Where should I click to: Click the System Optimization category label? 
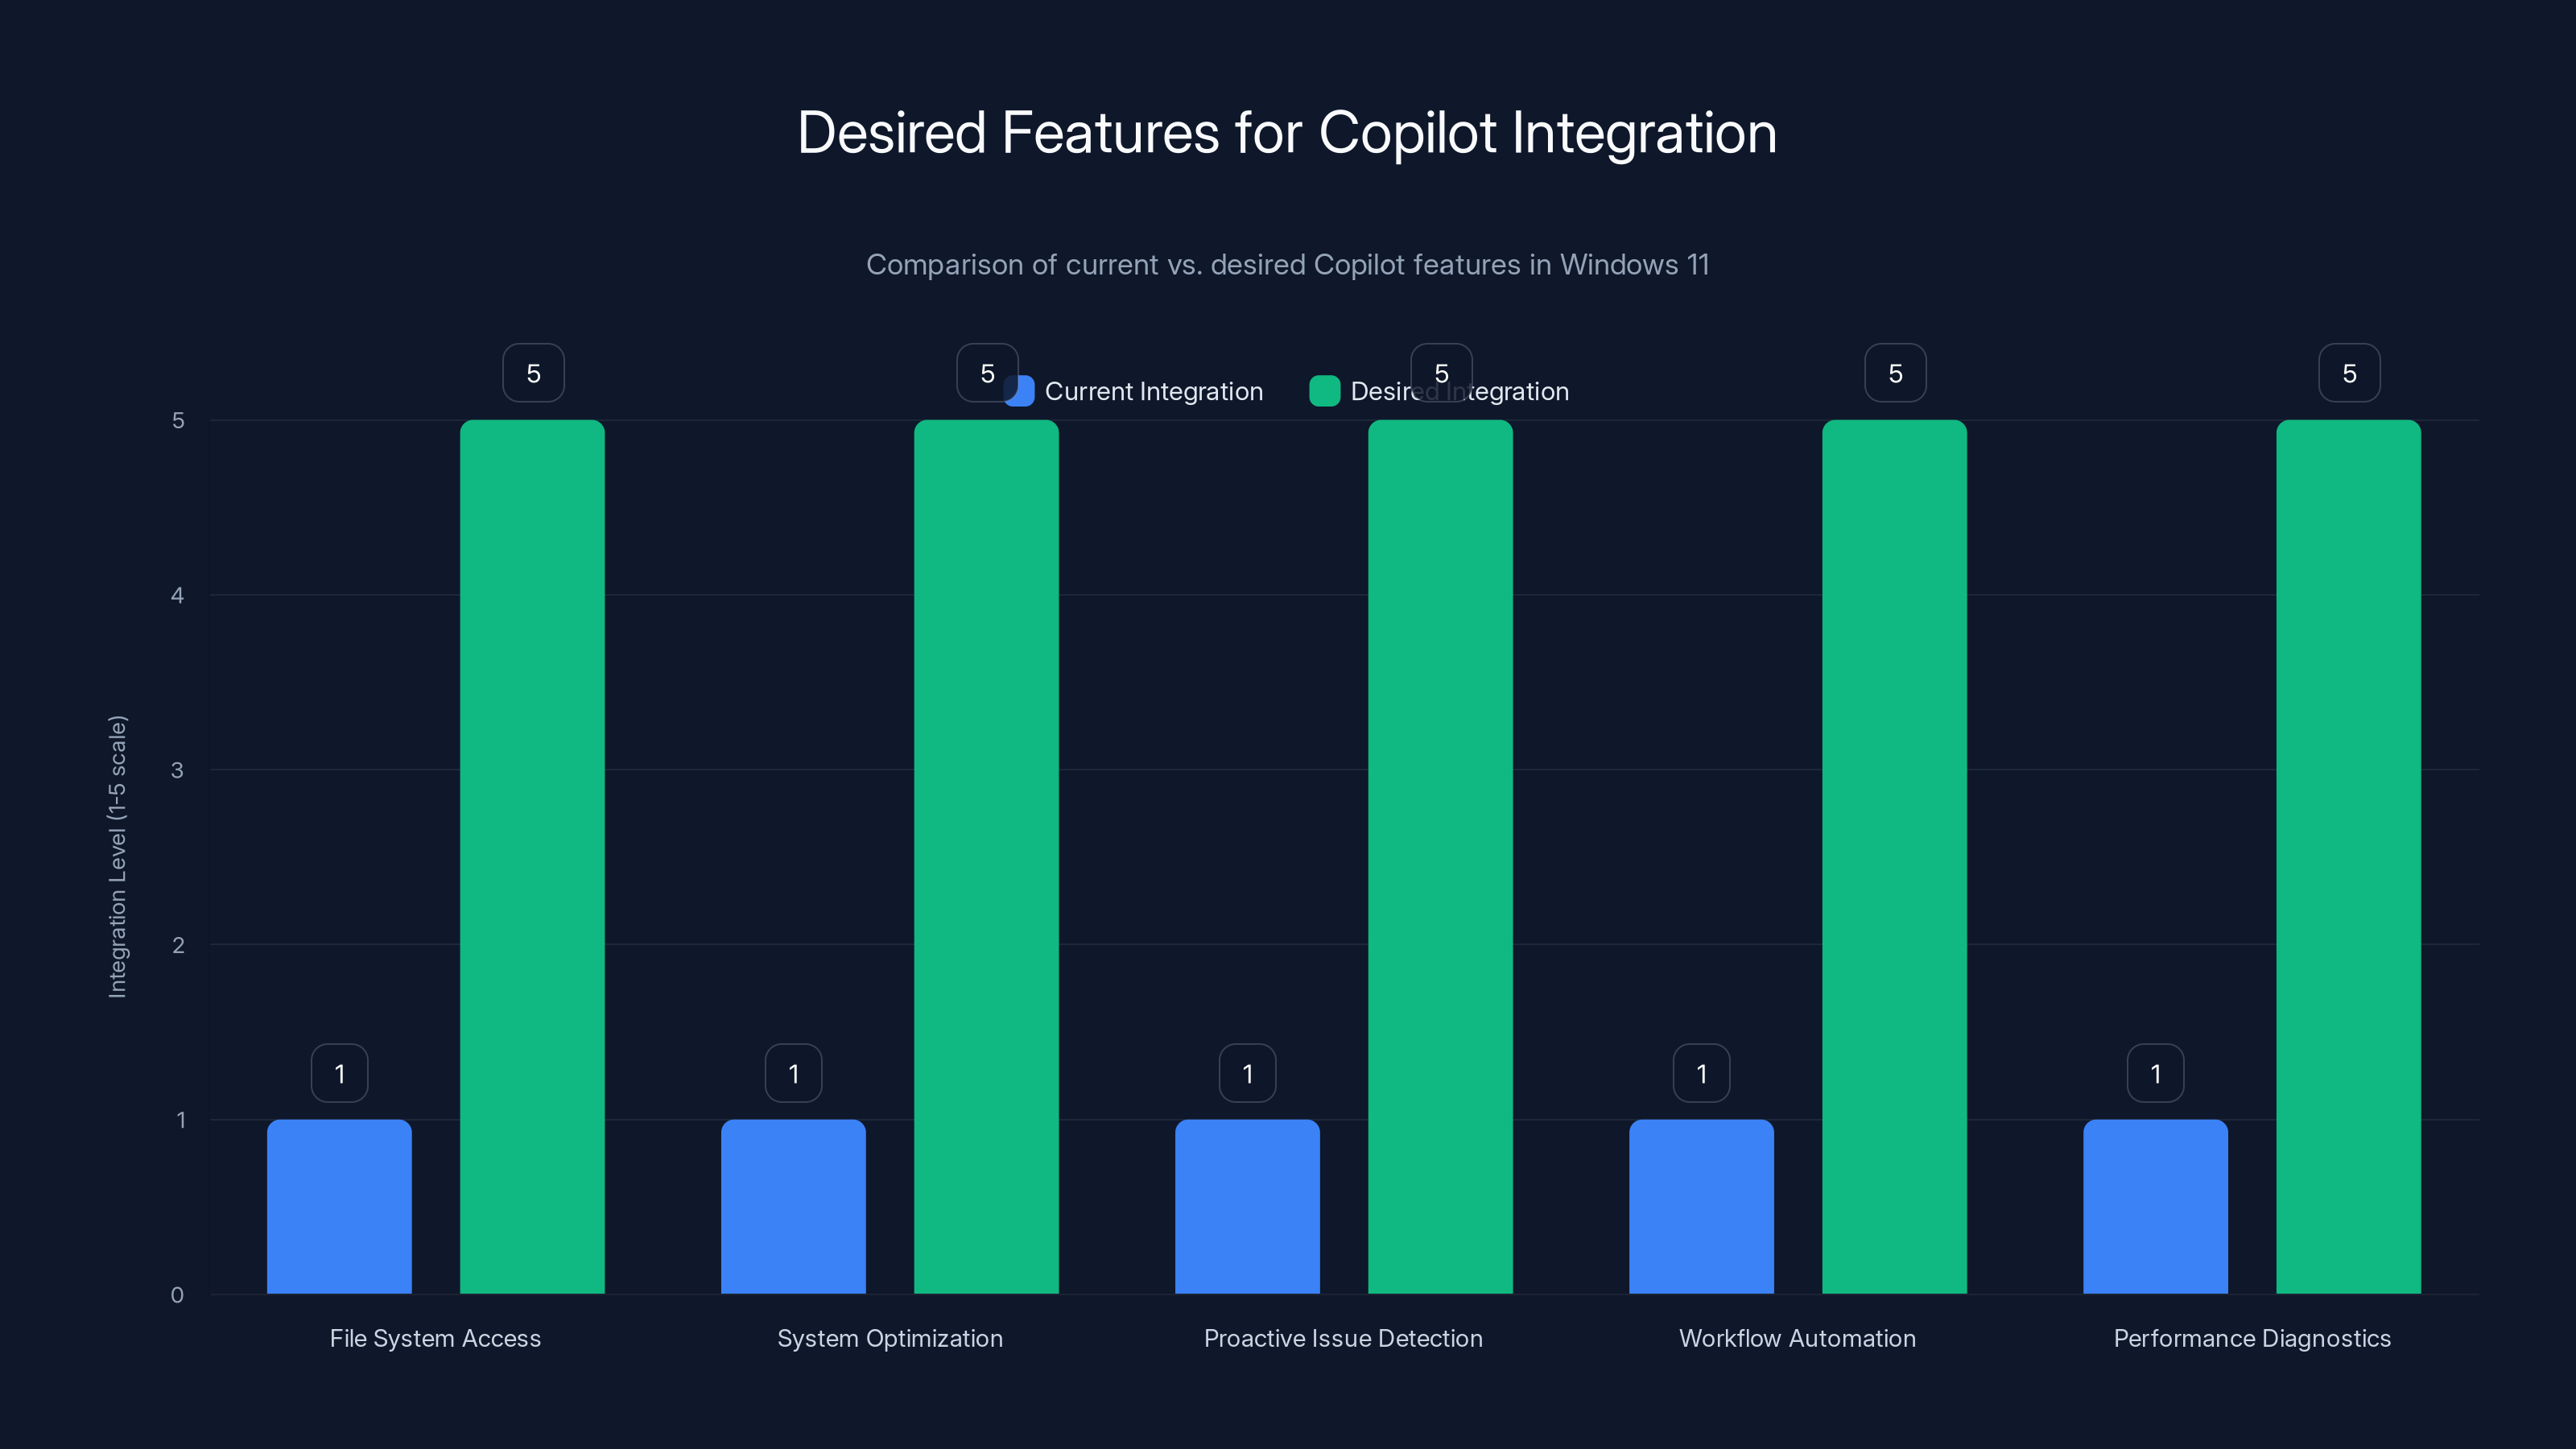(890, 1338)
